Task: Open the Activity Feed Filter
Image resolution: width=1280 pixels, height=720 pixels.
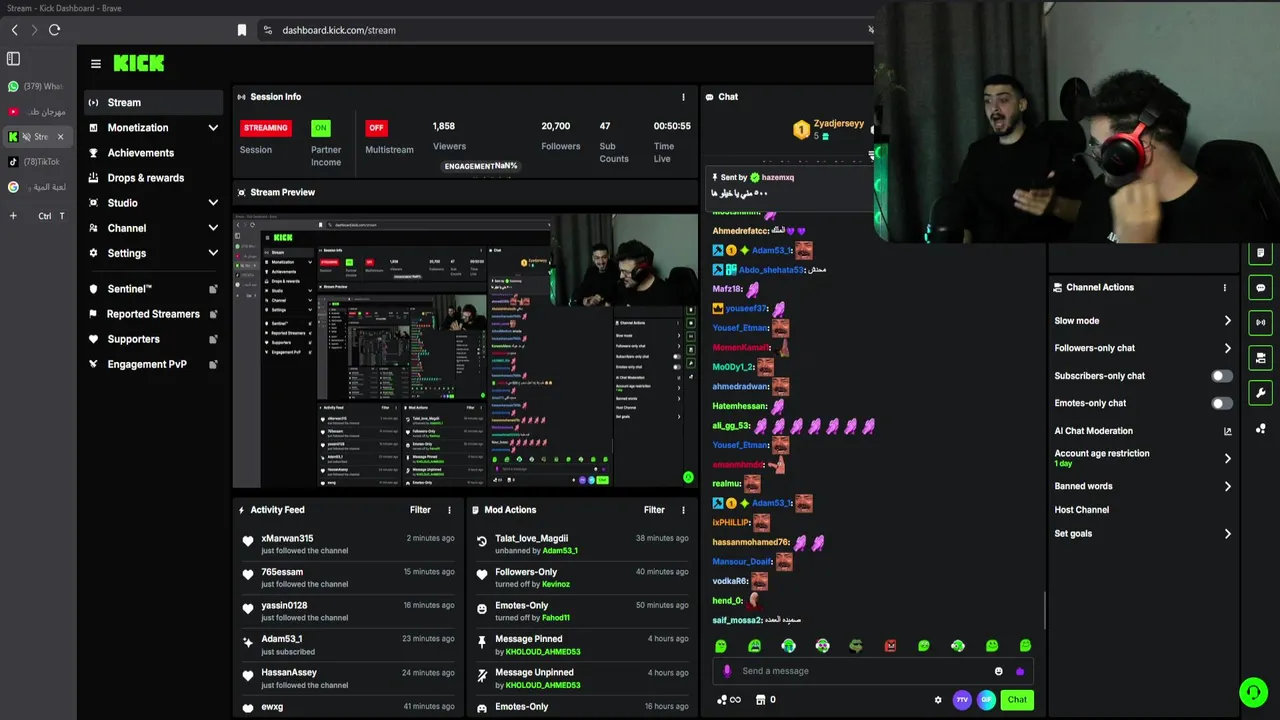Action: point(420,510)
